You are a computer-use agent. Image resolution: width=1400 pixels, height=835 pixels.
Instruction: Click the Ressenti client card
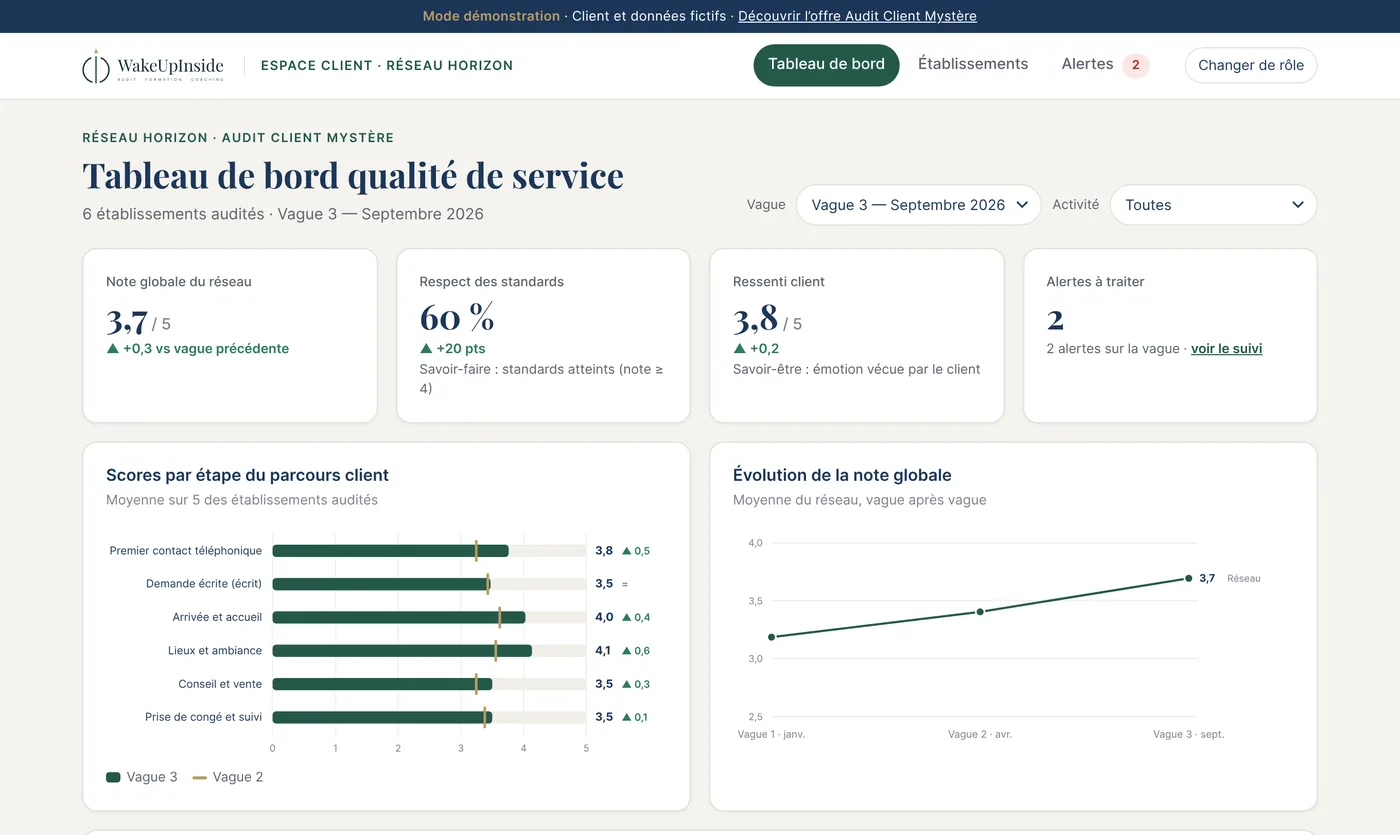point(857,336)
